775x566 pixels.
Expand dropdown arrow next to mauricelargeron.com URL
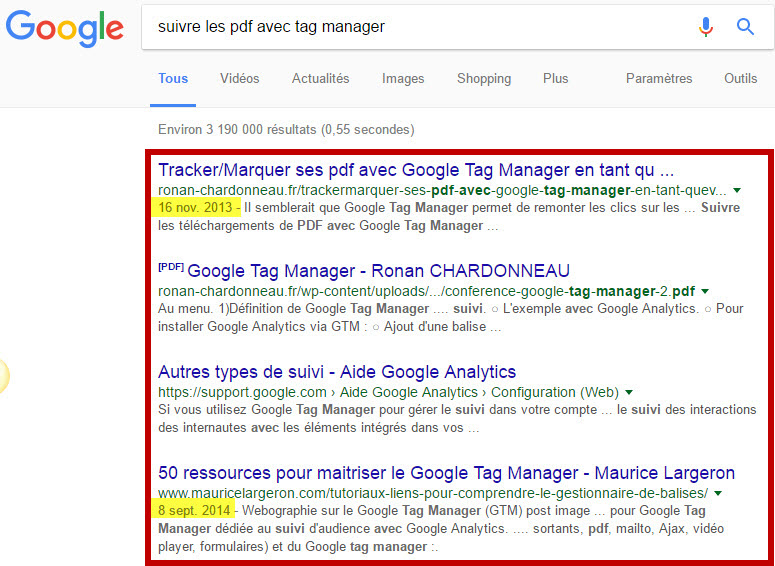point(718,493)
